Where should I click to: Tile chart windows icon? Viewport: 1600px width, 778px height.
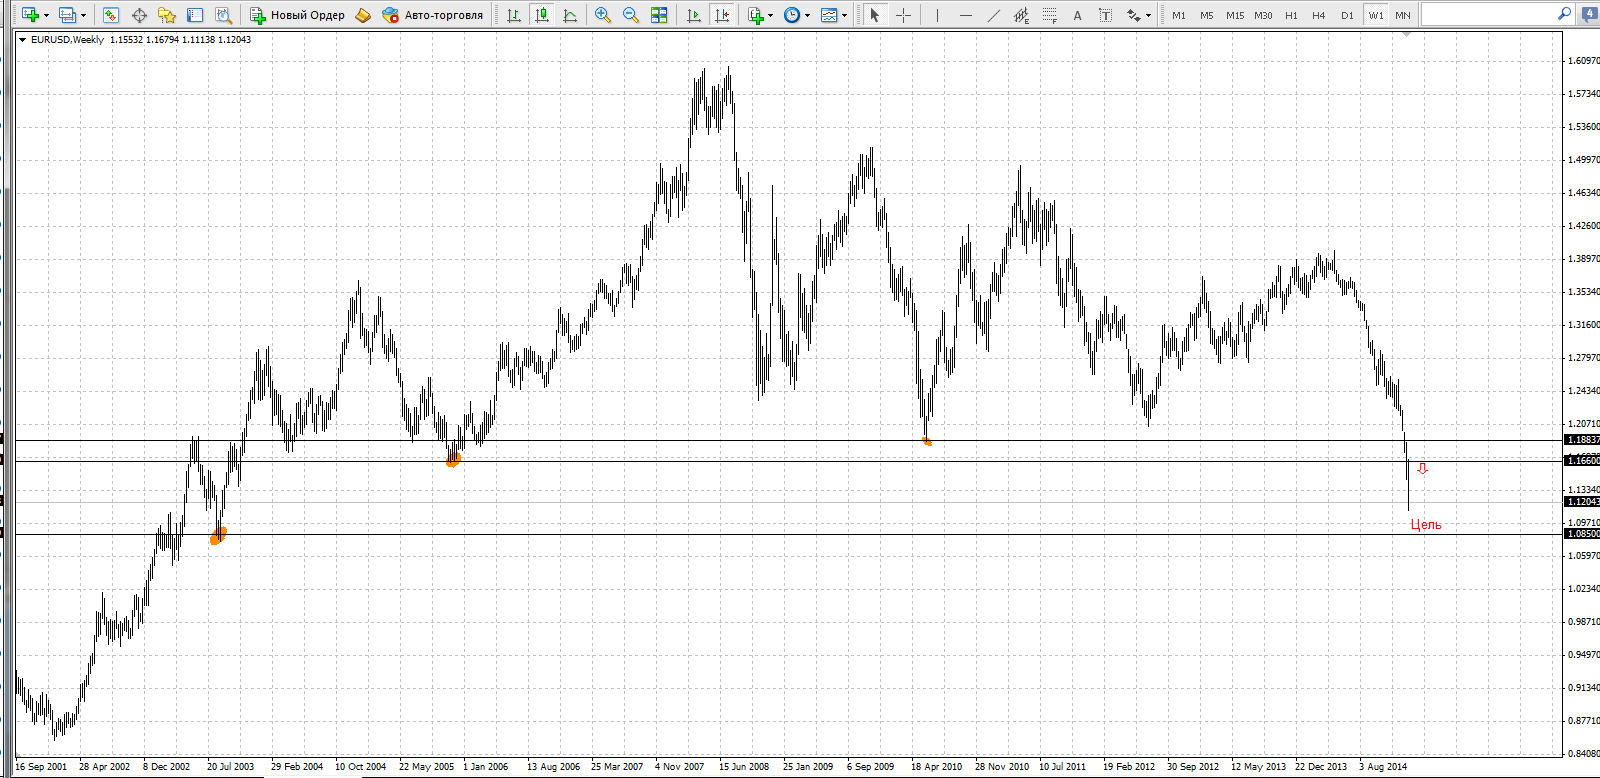[x=659, y=15]
